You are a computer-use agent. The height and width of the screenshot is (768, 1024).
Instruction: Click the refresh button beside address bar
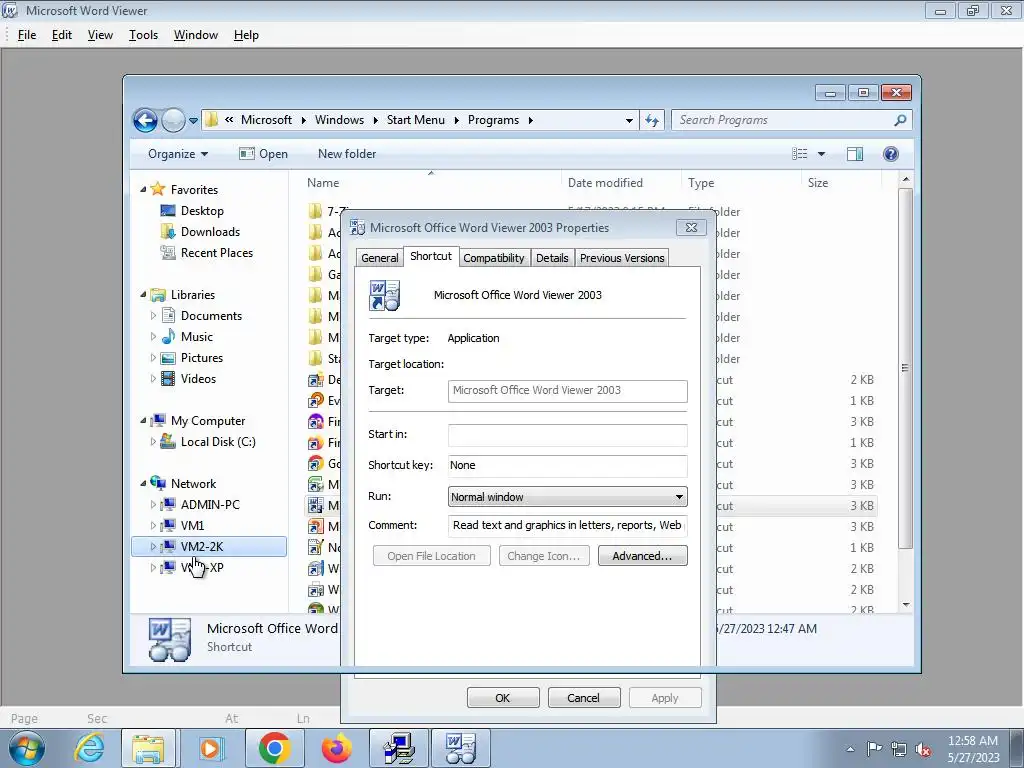click(x=652, y=120)
